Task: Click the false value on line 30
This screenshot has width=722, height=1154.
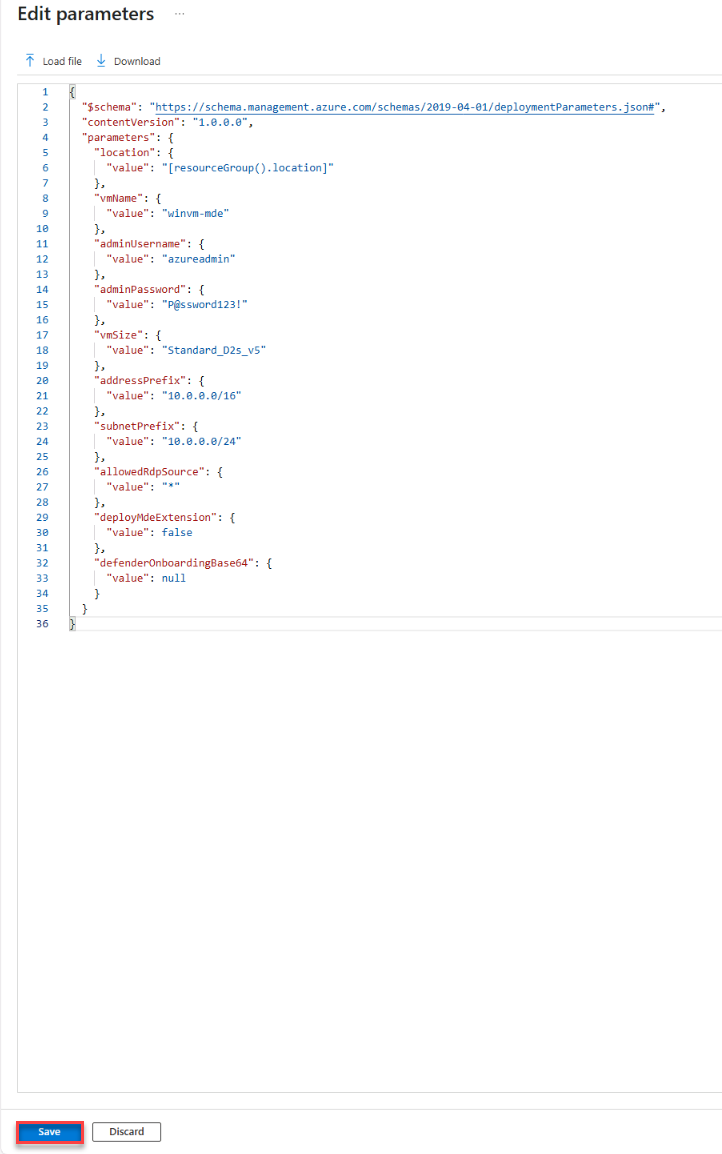Action: click(177, 533)
